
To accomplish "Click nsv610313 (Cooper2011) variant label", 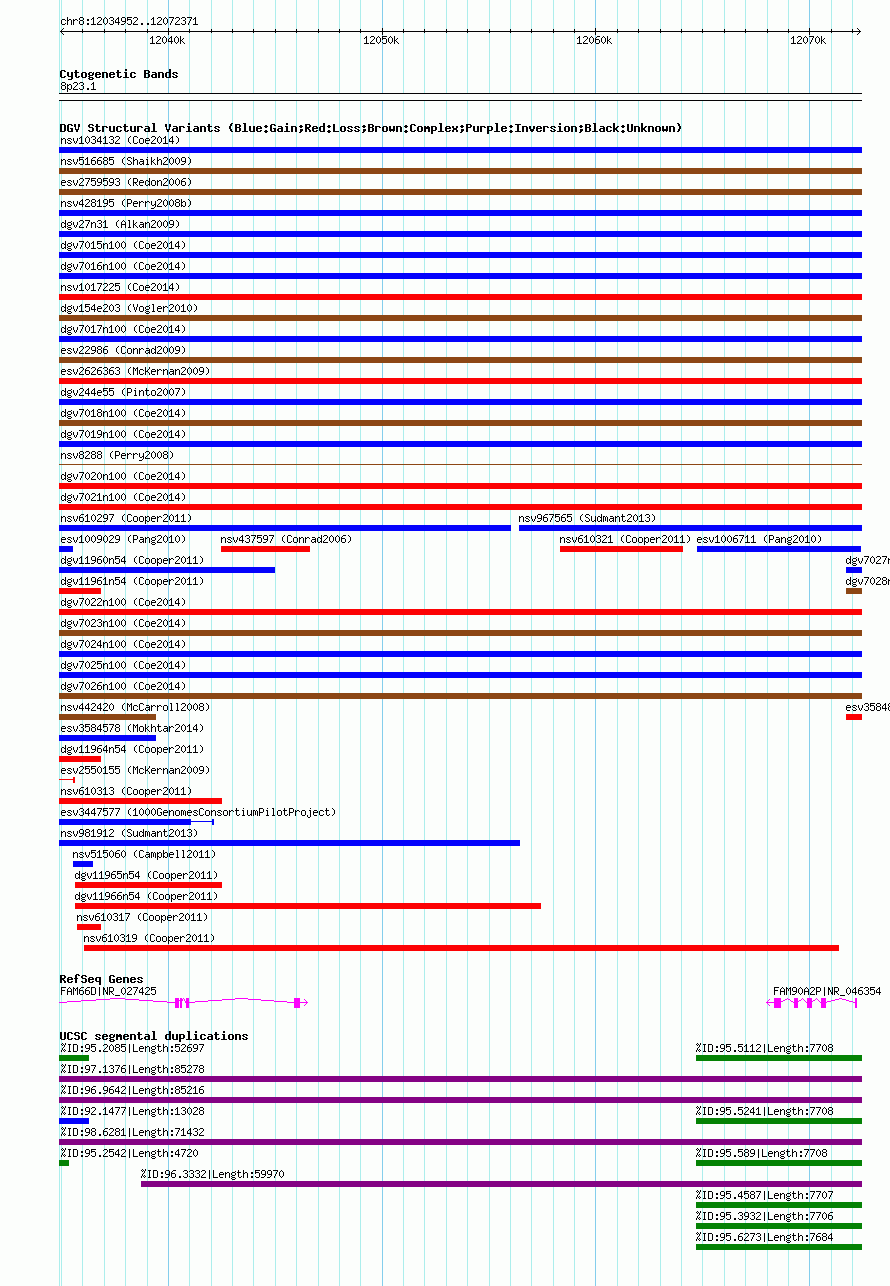I will tap(126, 791).
